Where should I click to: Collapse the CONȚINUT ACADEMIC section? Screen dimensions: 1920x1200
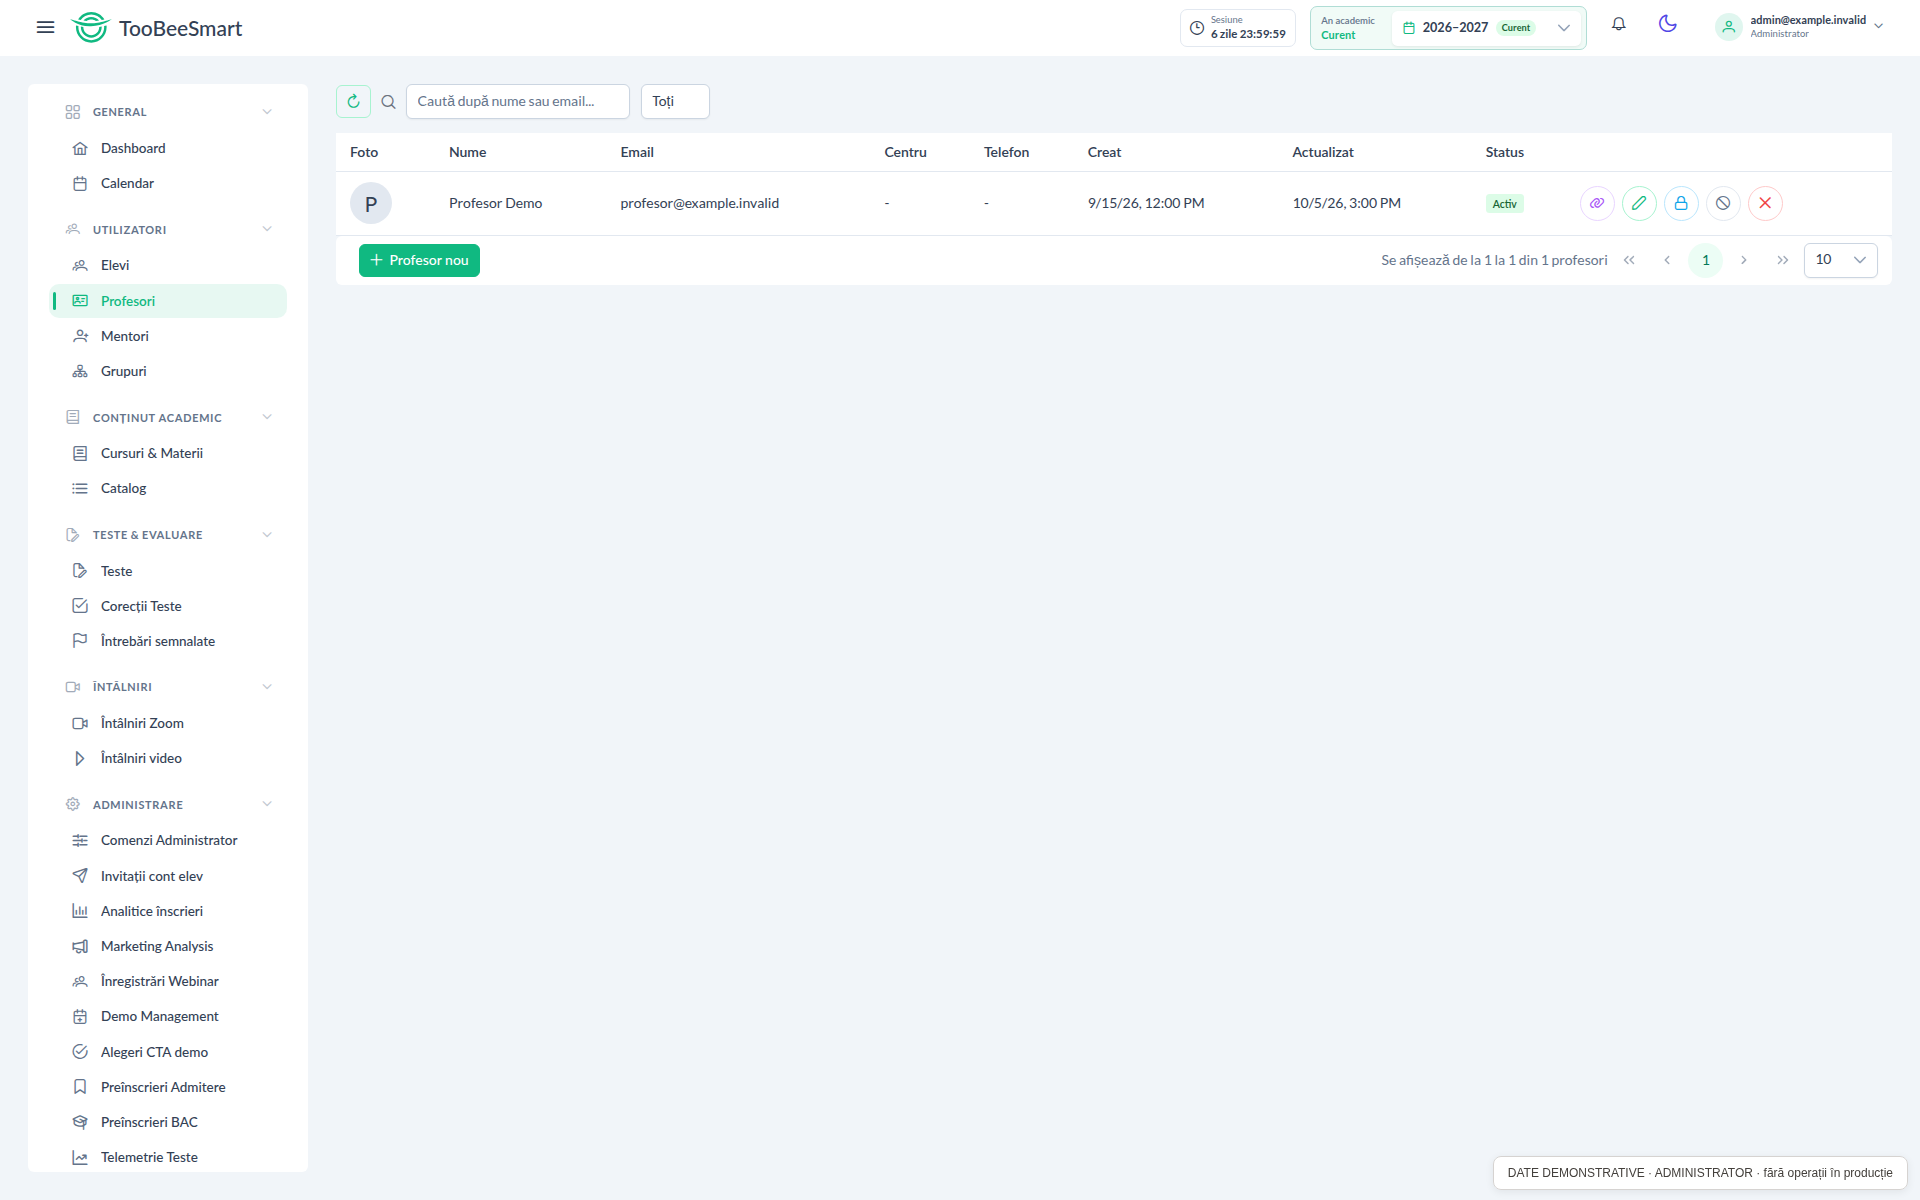[x=168, y=418]
